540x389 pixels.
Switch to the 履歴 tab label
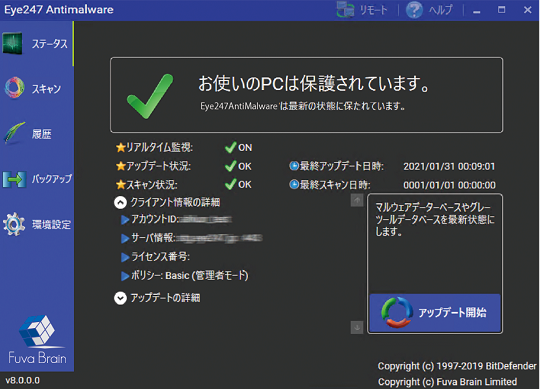coord(42,134)
